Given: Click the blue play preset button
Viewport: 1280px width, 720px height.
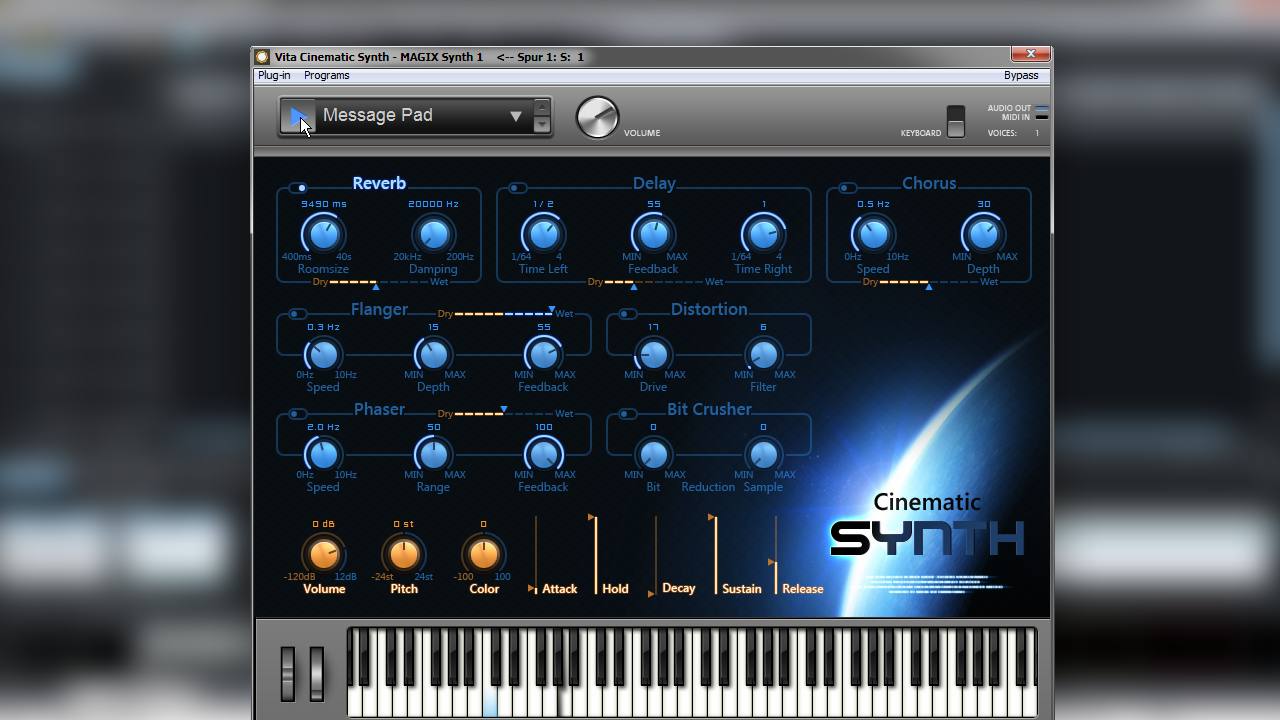Looking at the screenshot, I should (x=298, y=116).
